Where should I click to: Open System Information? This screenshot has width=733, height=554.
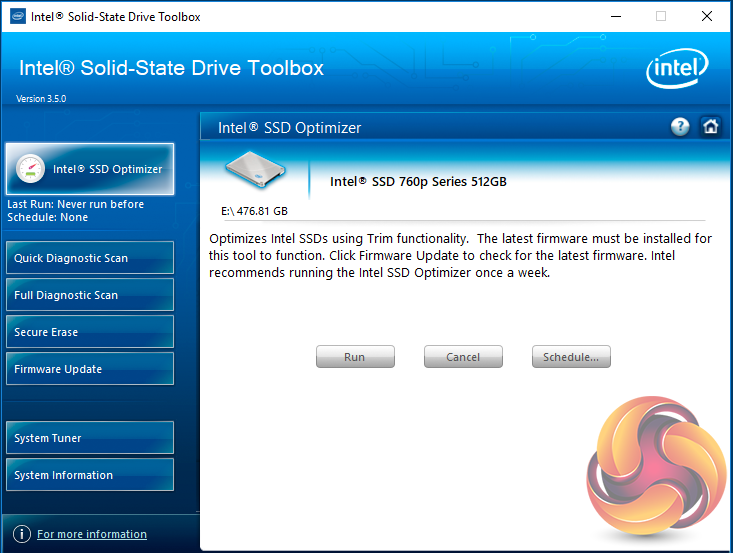(x=90, y=475)
